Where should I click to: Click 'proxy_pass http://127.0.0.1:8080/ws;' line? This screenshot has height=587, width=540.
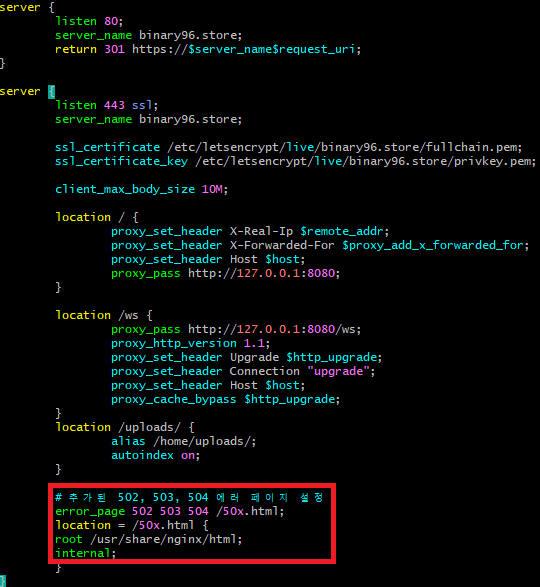click(x=236, y=329)
